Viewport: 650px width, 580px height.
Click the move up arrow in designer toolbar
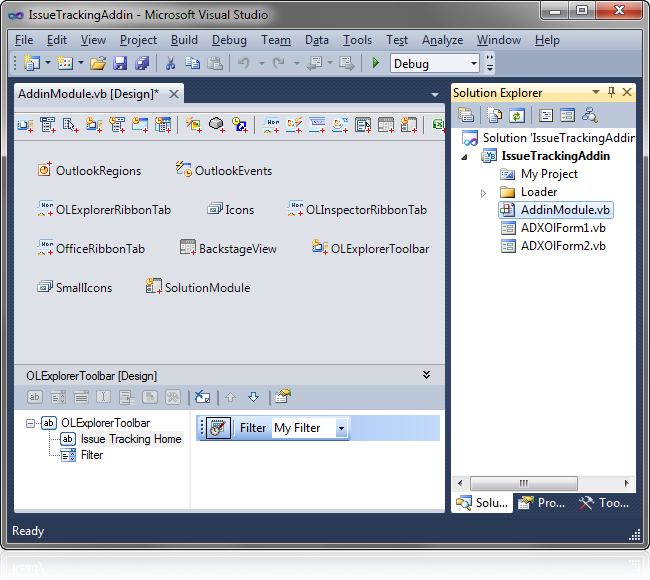(x=230, y=397)
